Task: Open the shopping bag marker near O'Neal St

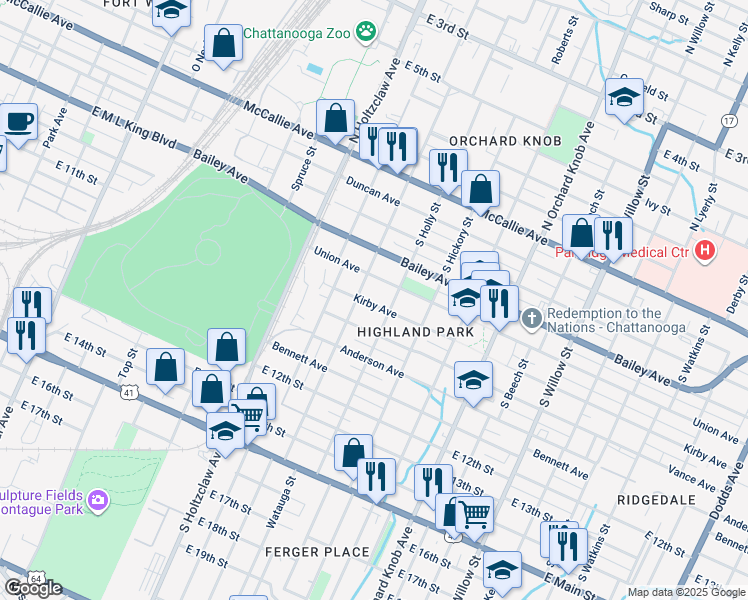Action: (x=223, y=44)
